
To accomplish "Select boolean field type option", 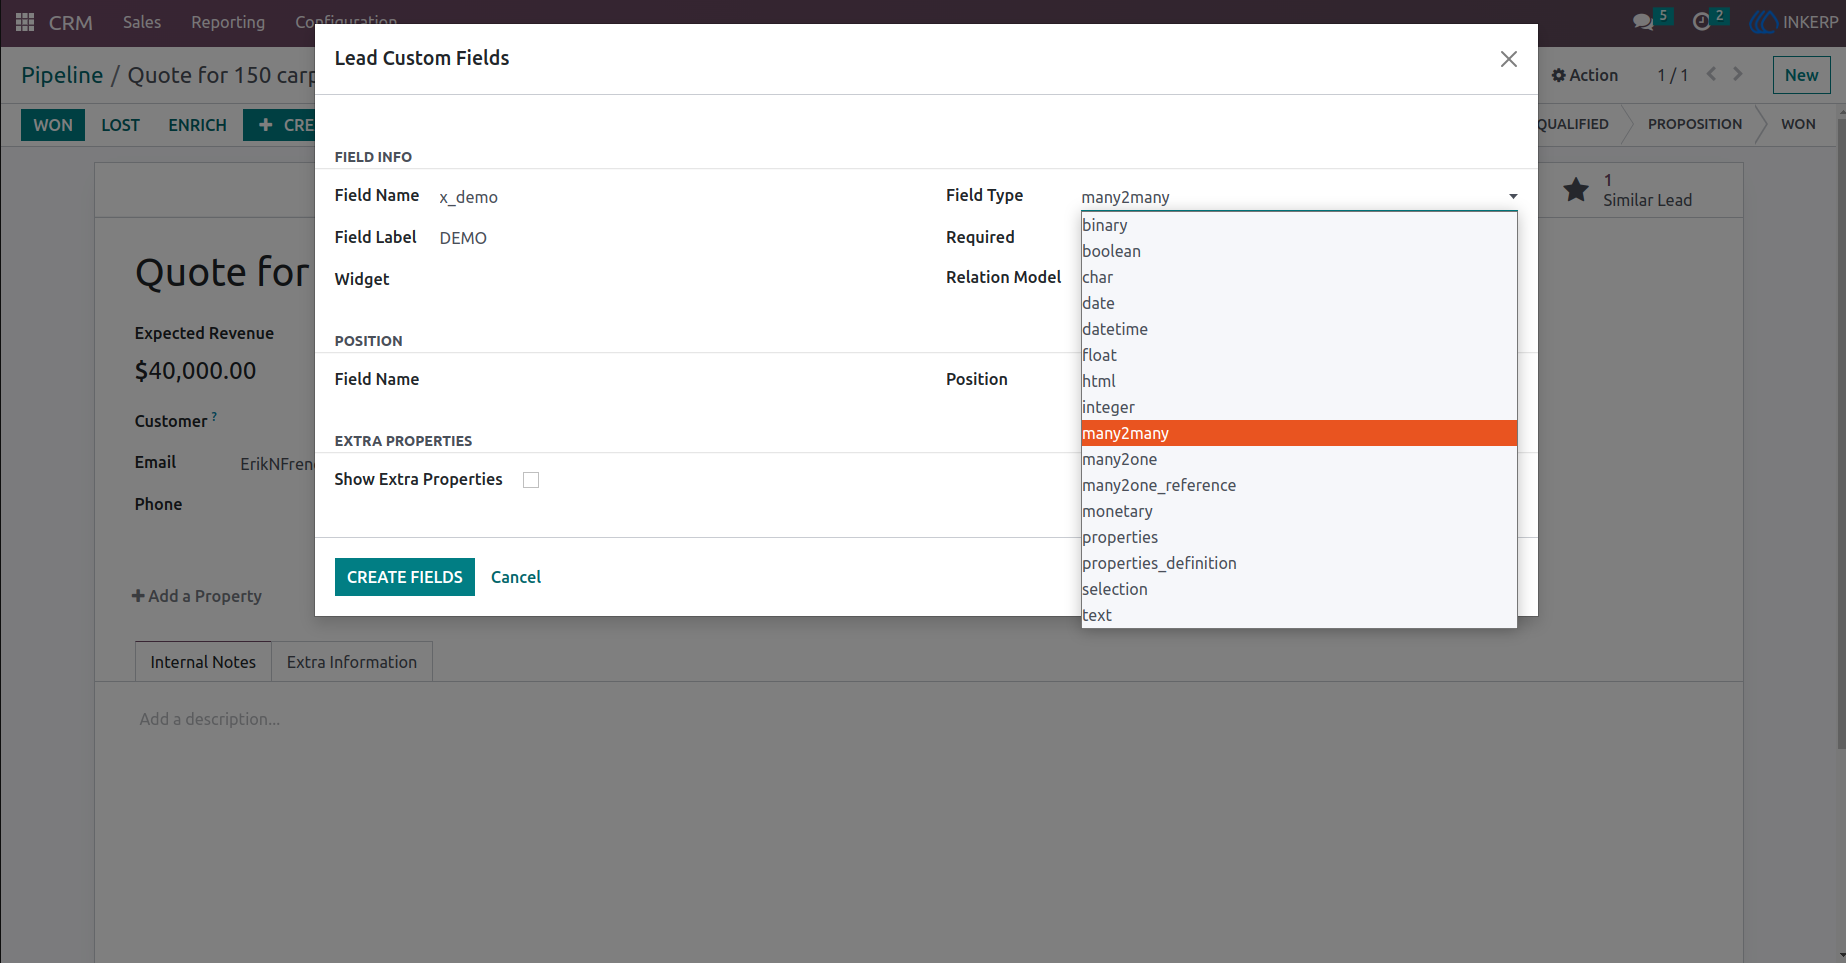I will 1299,251.
